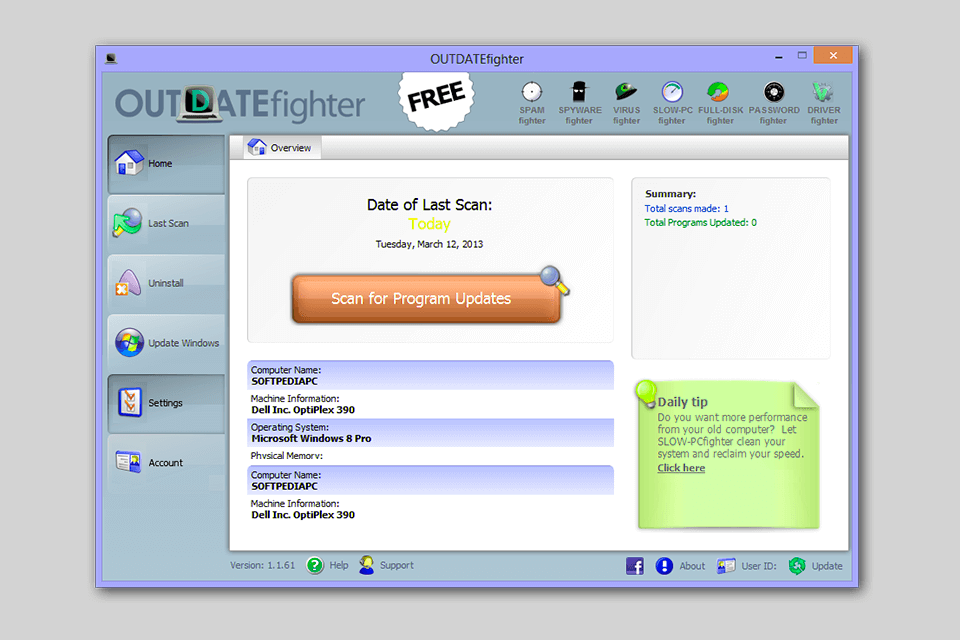Open Uninstall section in sidebar
The width and height of the screenshot is (960, 640).
(x=167, y=284)
